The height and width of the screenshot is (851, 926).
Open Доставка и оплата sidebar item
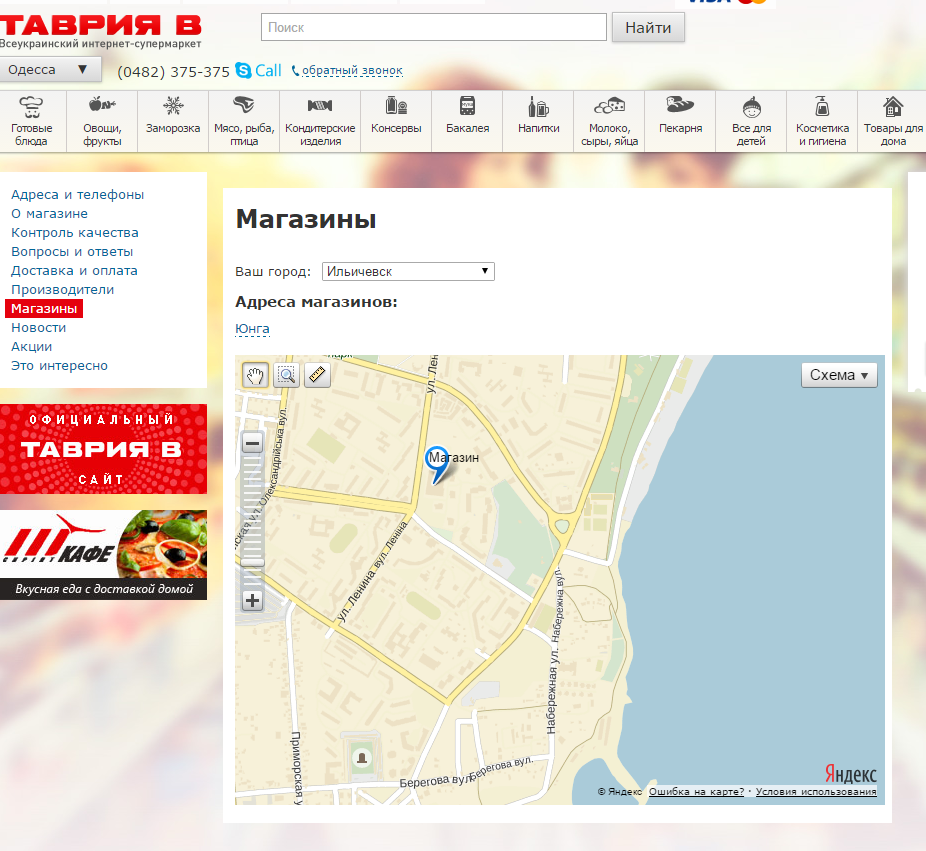pyautogui.click(x=74, y=271)
